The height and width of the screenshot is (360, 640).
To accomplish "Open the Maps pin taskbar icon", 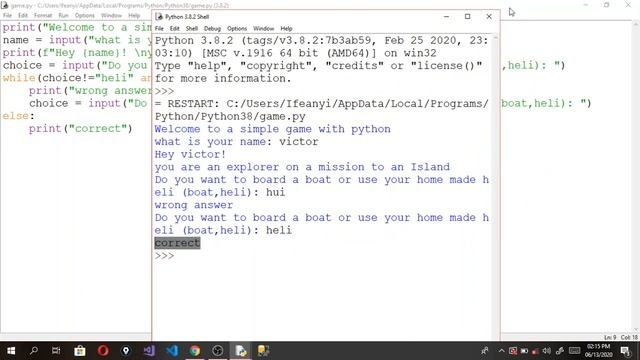I will [x=126, y=351].
